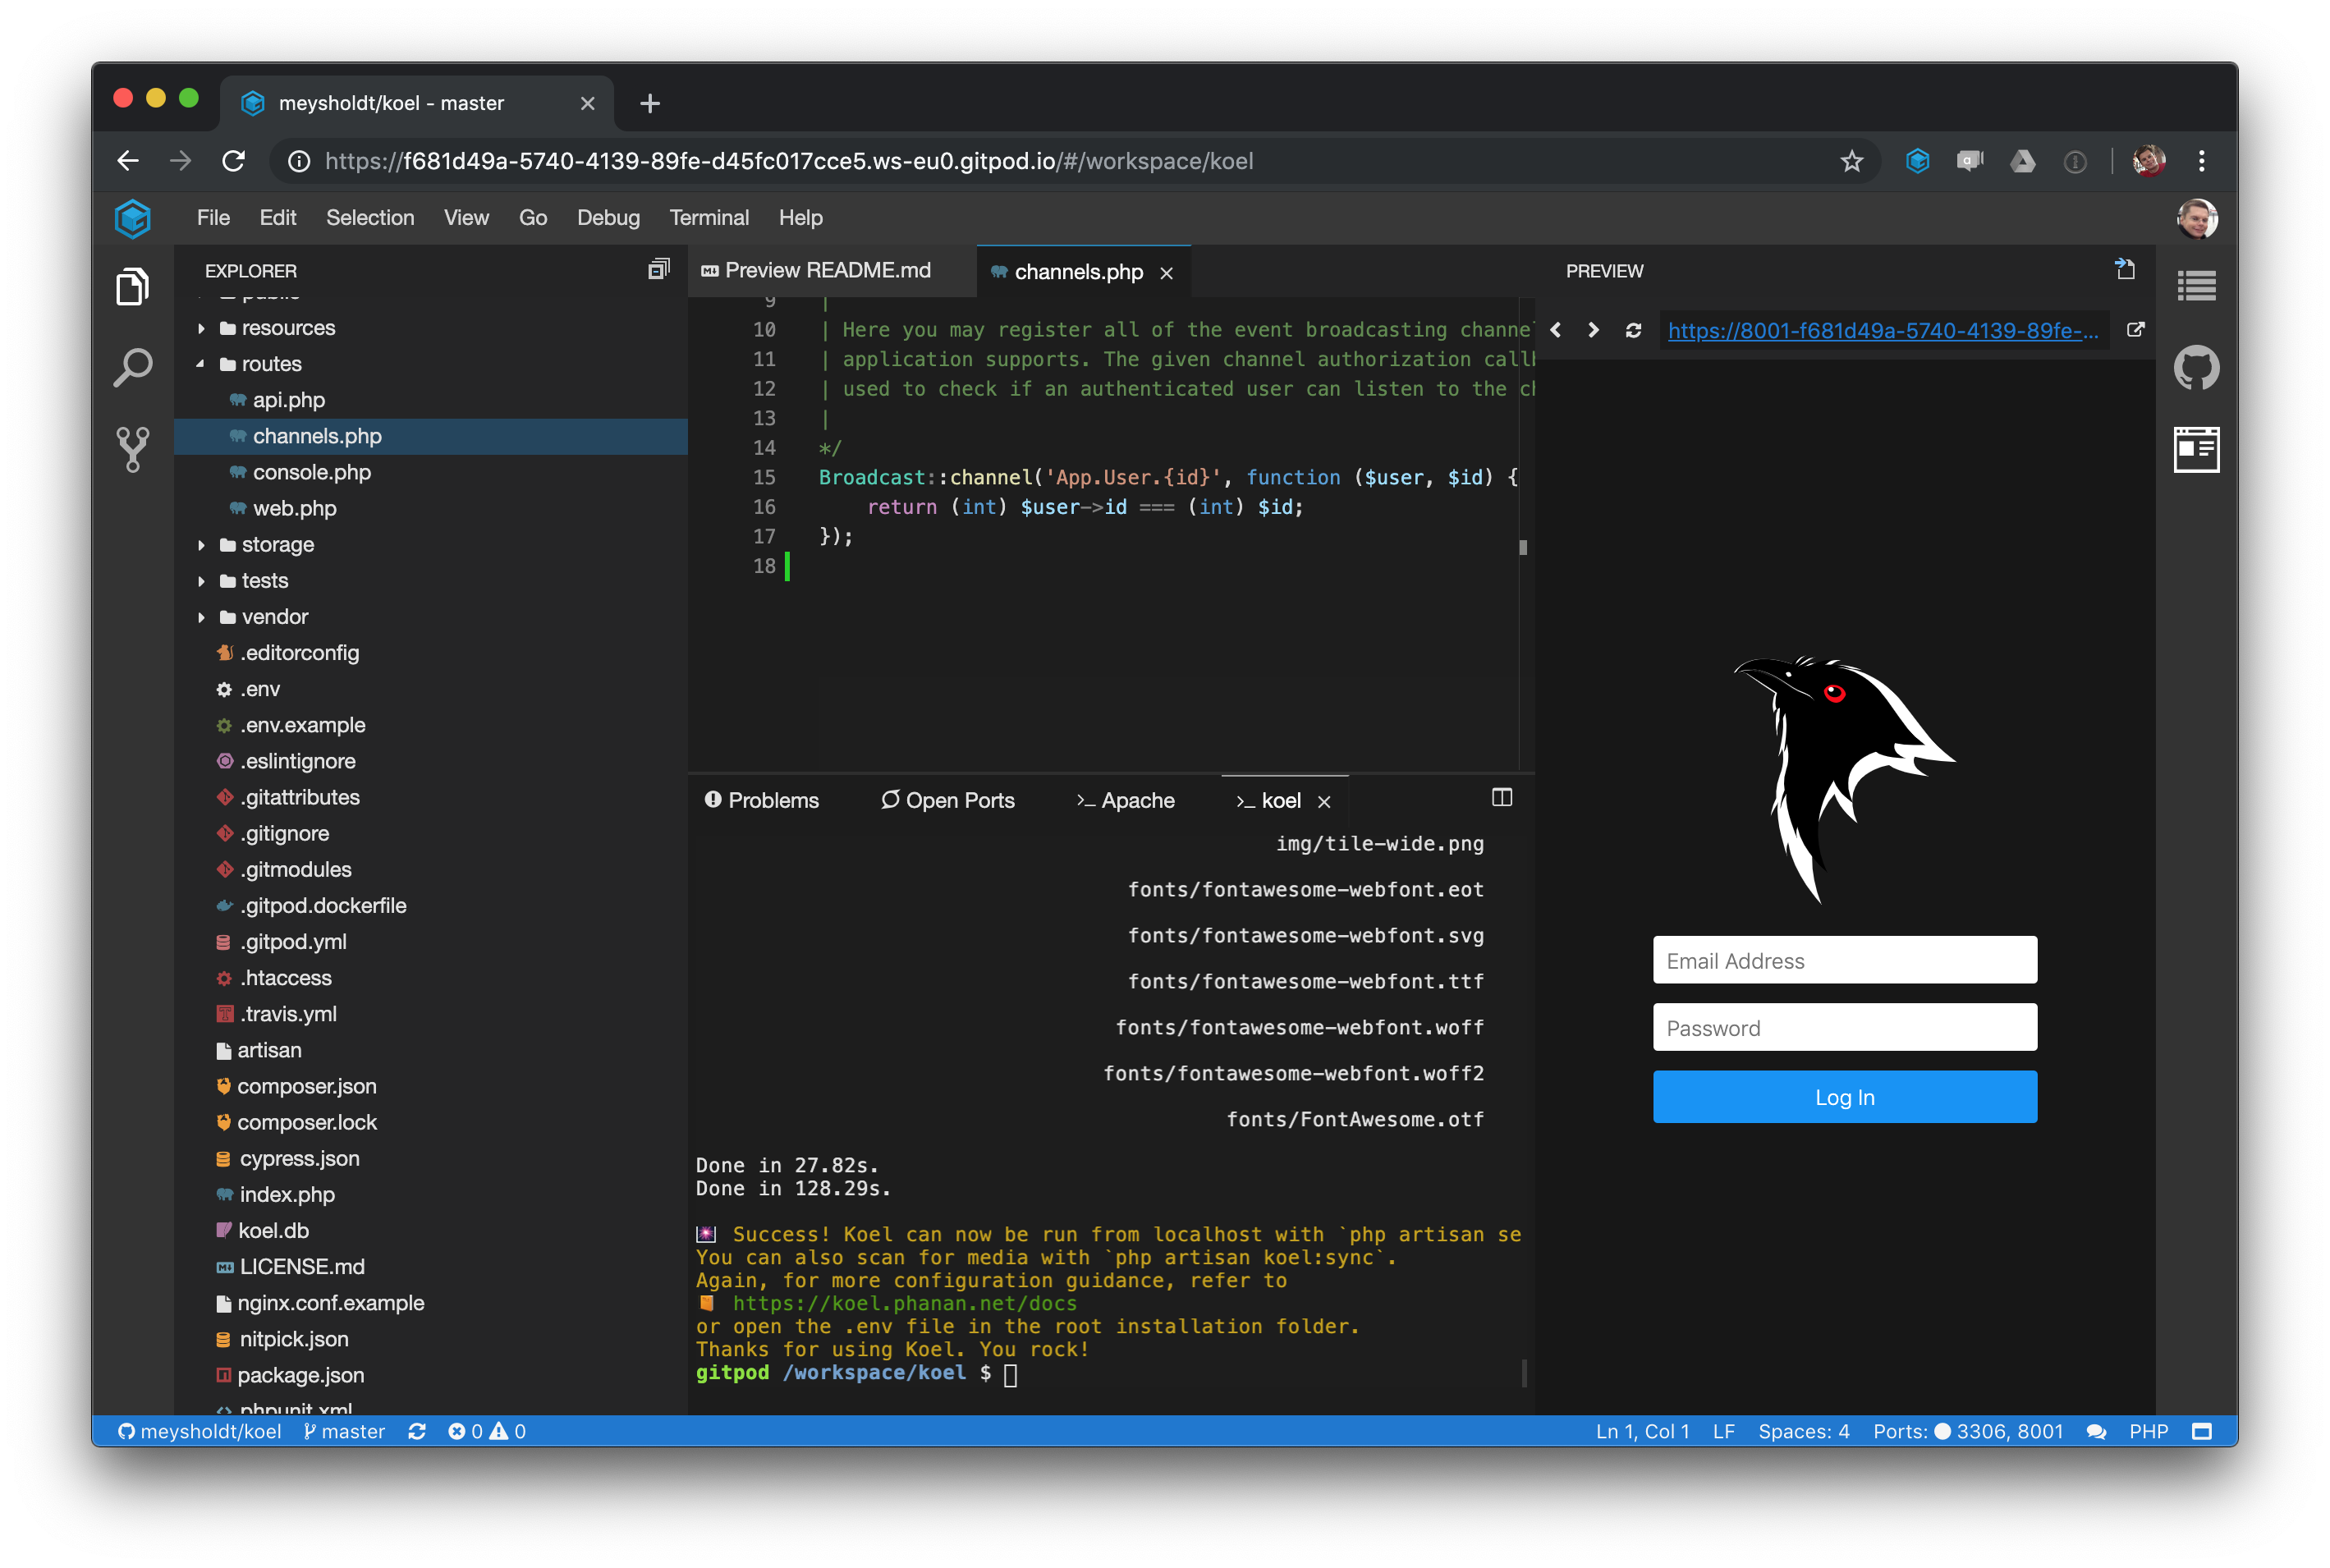2330x1568 pixels.
Task: Reload the preview panel page
Action: pyautogui.click(x=1633, y=330)
